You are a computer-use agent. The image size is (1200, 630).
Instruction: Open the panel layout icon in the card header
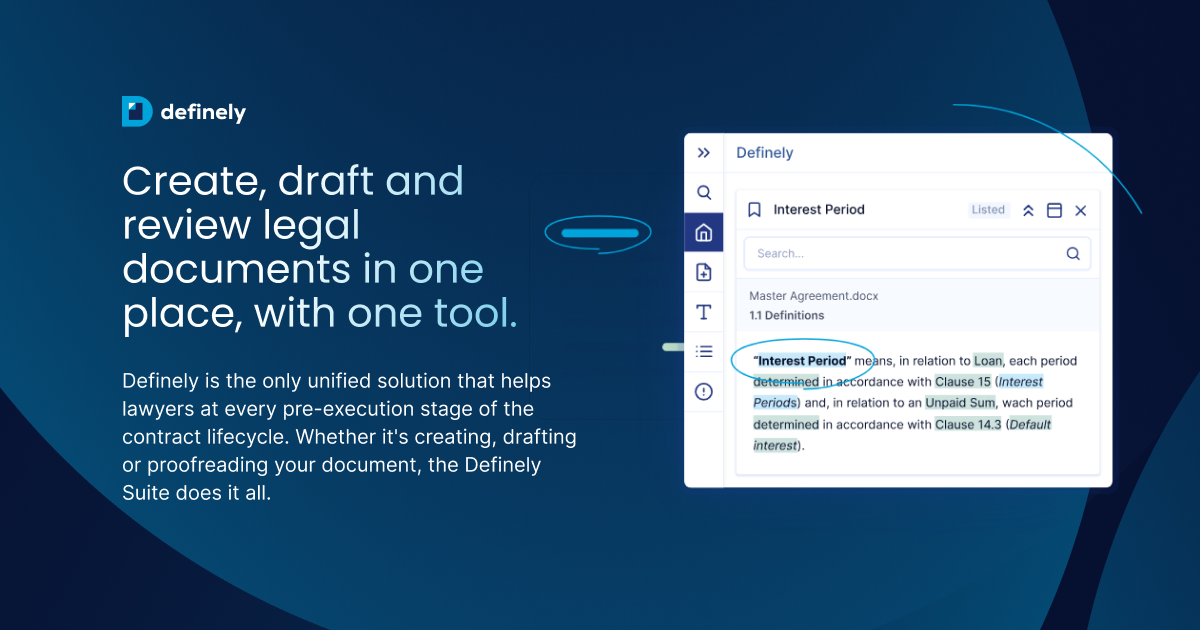coord(1054,210)
